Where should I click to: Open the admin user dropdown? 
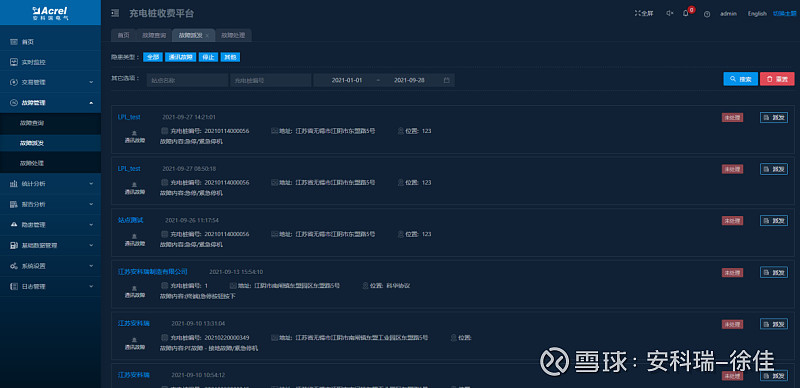[x=728, y=14]
